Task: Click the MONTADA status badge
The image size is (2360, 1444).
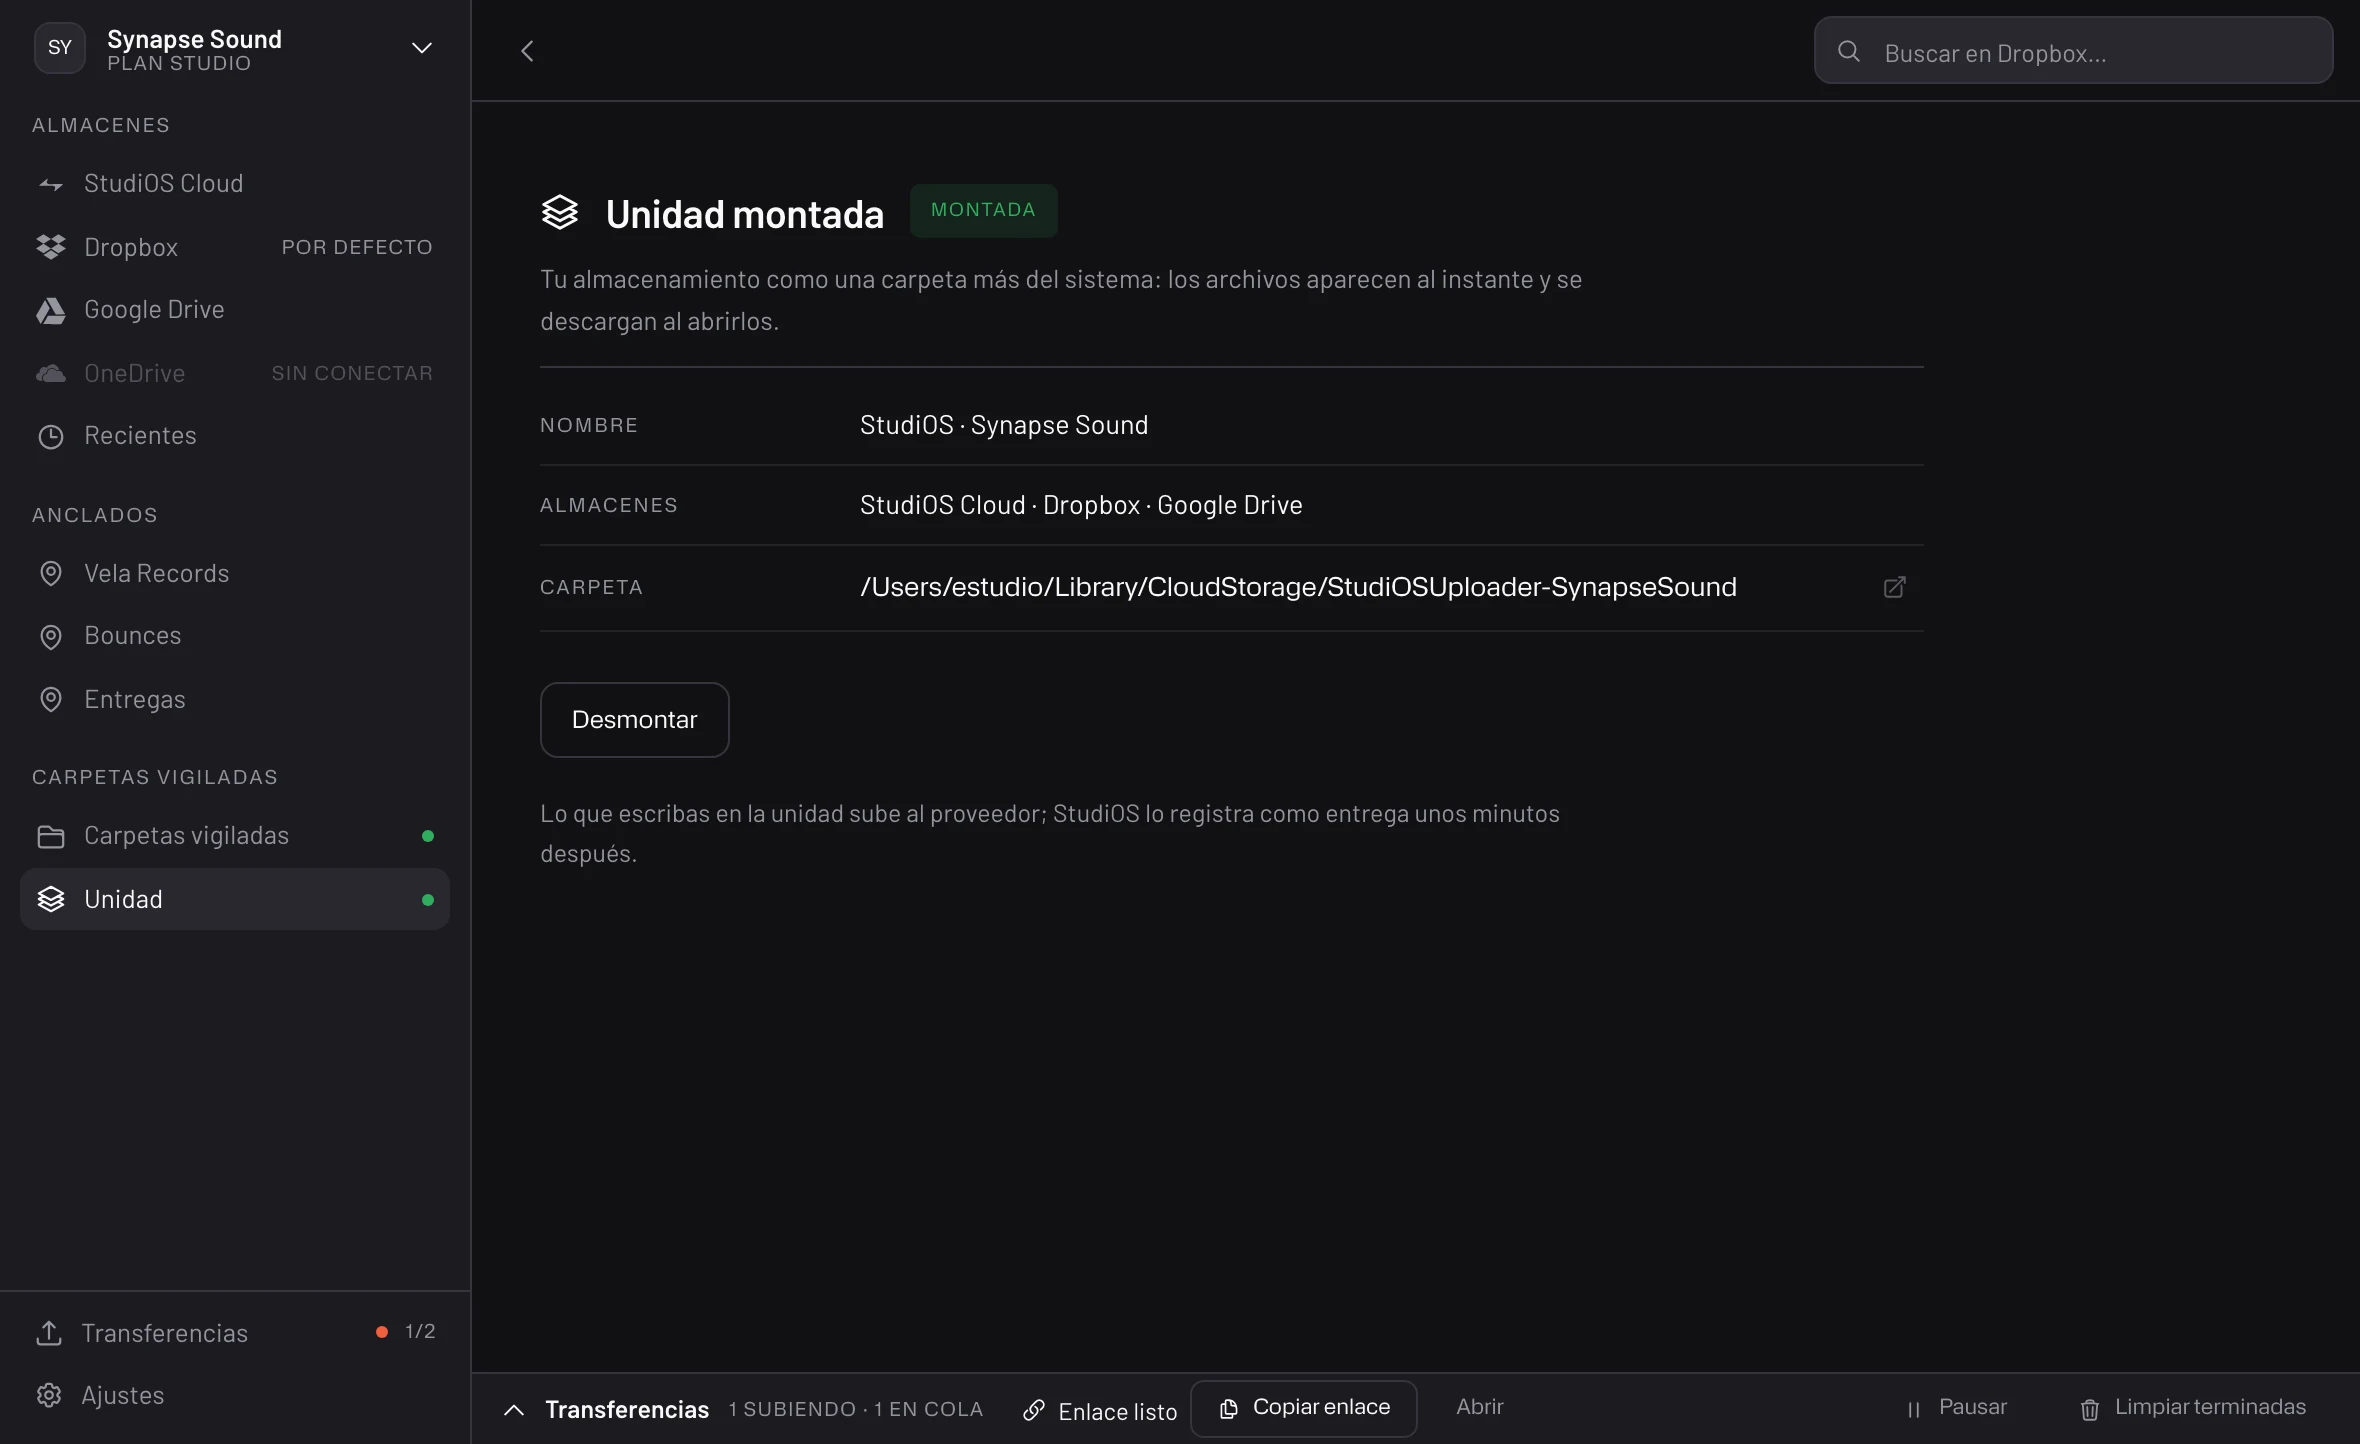Action: click(983, 210)
